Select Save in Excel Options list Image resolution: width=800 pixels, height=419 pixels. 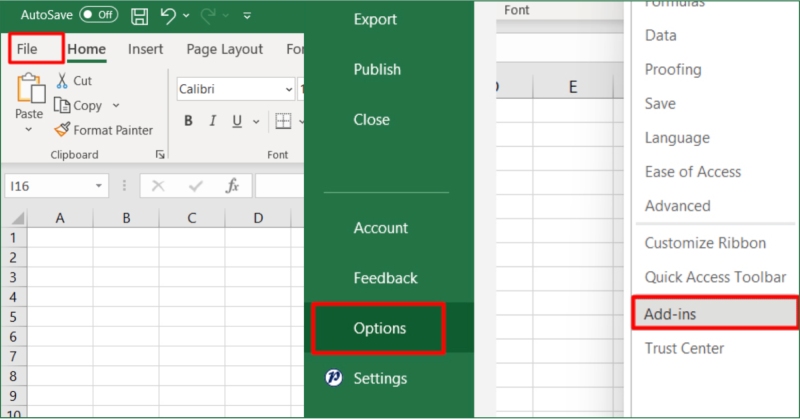[x=660, y=104]
